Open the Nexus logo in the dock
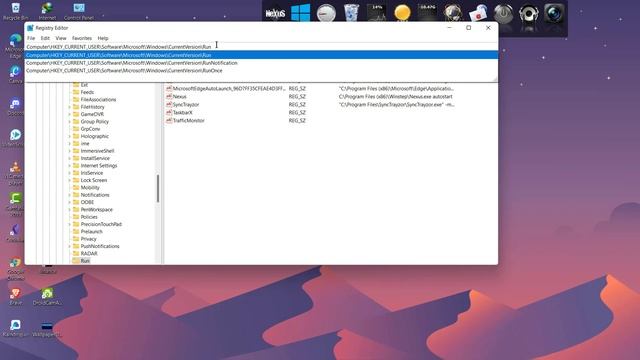 coord(275,13)
